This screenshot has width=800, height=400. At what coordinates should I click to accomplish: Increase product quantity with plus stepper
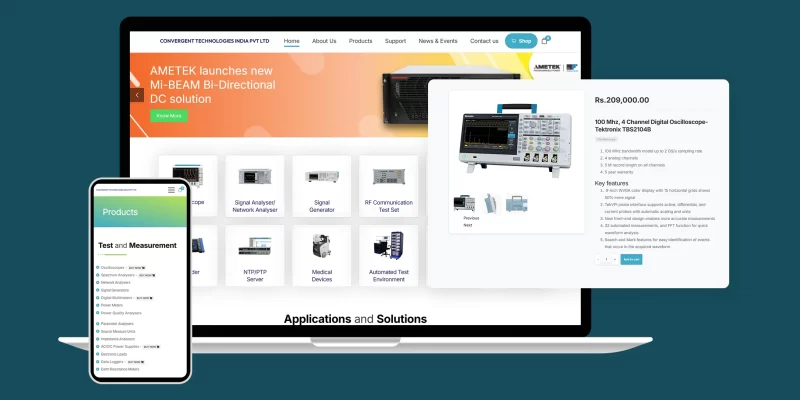614,259
